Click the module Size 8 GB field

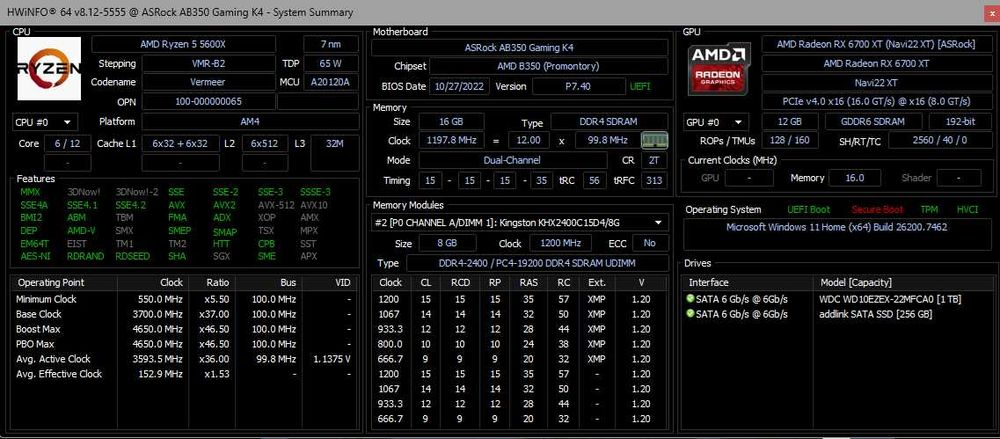click(x=448, y=243)
